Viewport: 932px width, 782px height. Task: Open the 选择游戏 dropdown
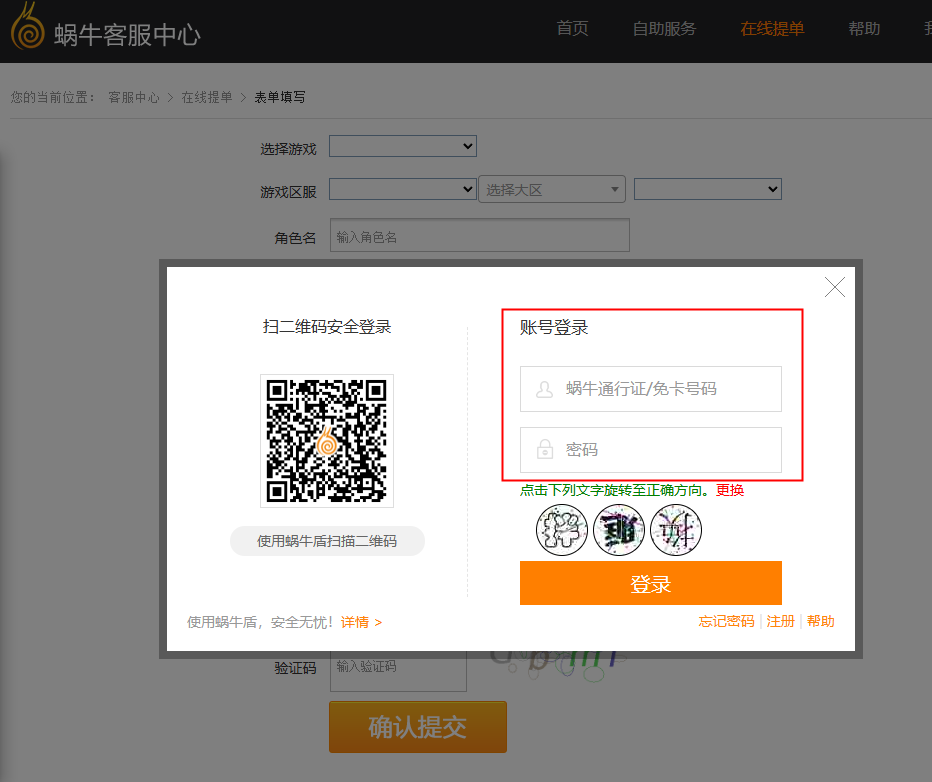[x=402, y=147]
